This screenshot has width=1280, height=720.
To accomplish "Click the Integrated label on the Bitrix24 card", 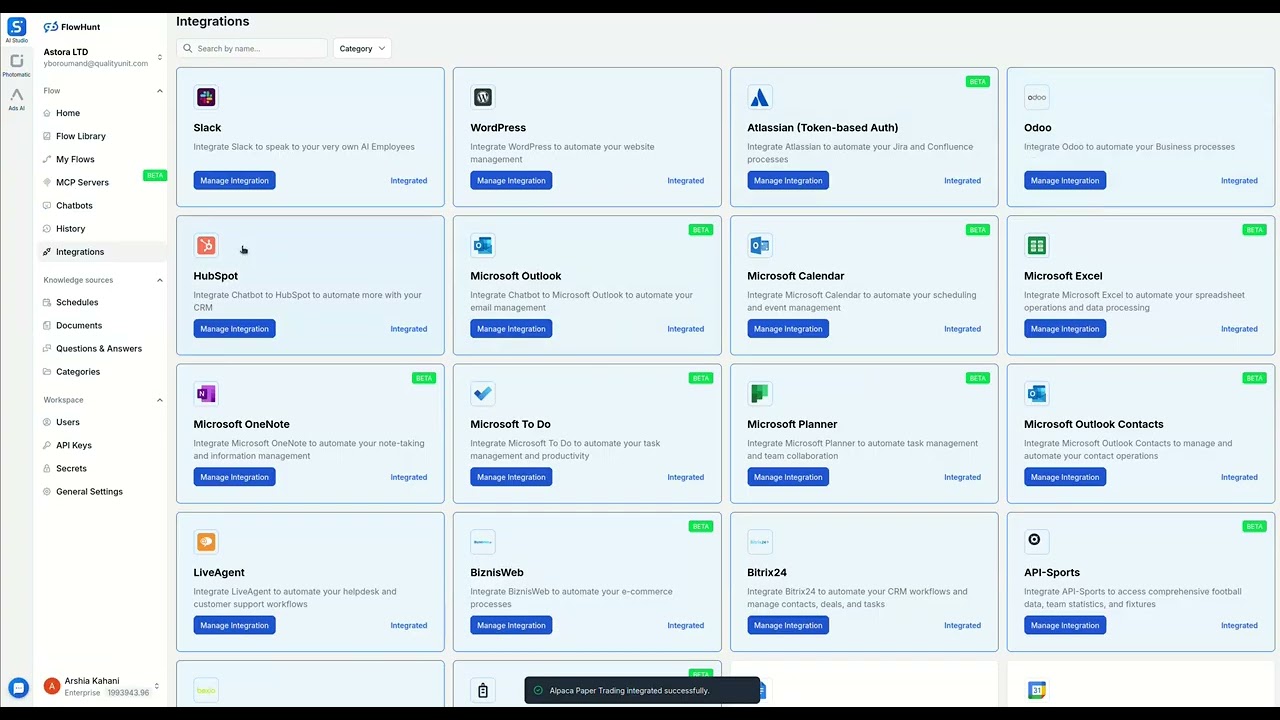I will point(962,625).
